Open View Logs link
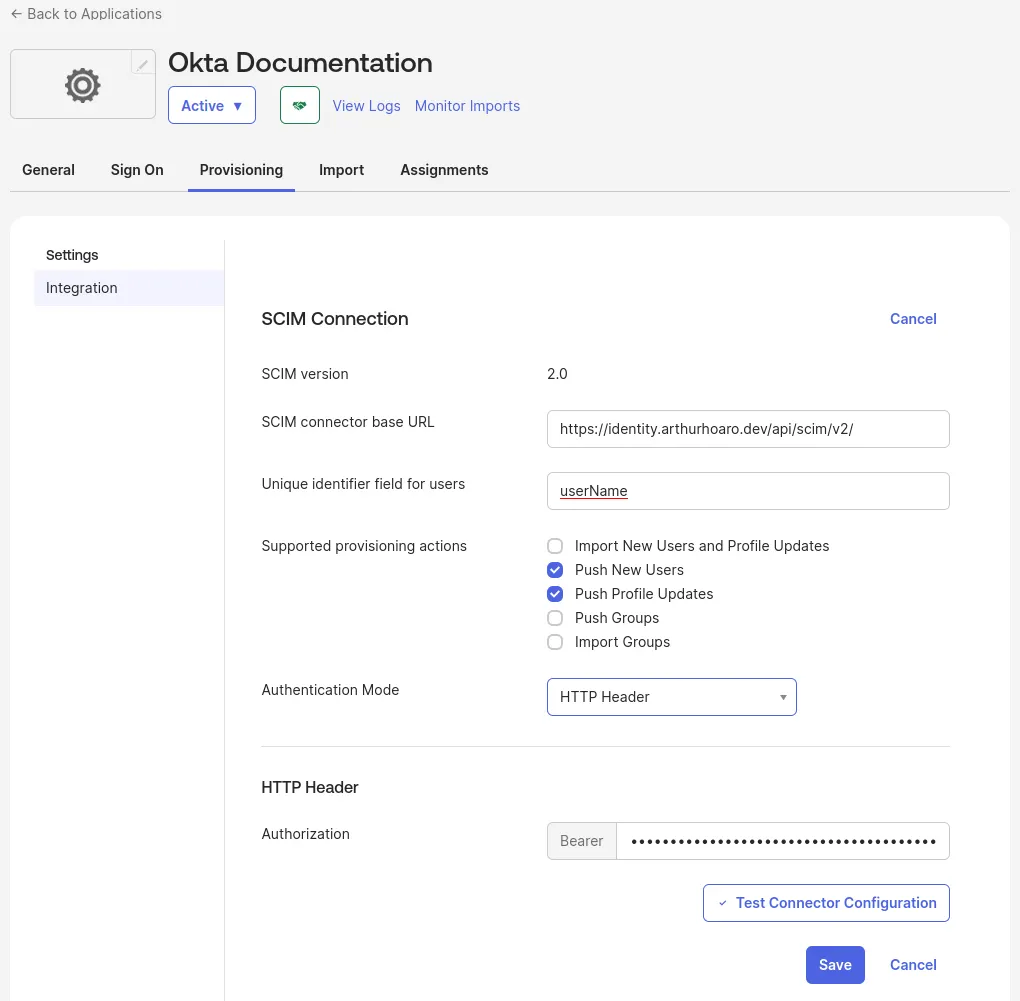This screenshot has height=1001, width=1020. (366, 106)
